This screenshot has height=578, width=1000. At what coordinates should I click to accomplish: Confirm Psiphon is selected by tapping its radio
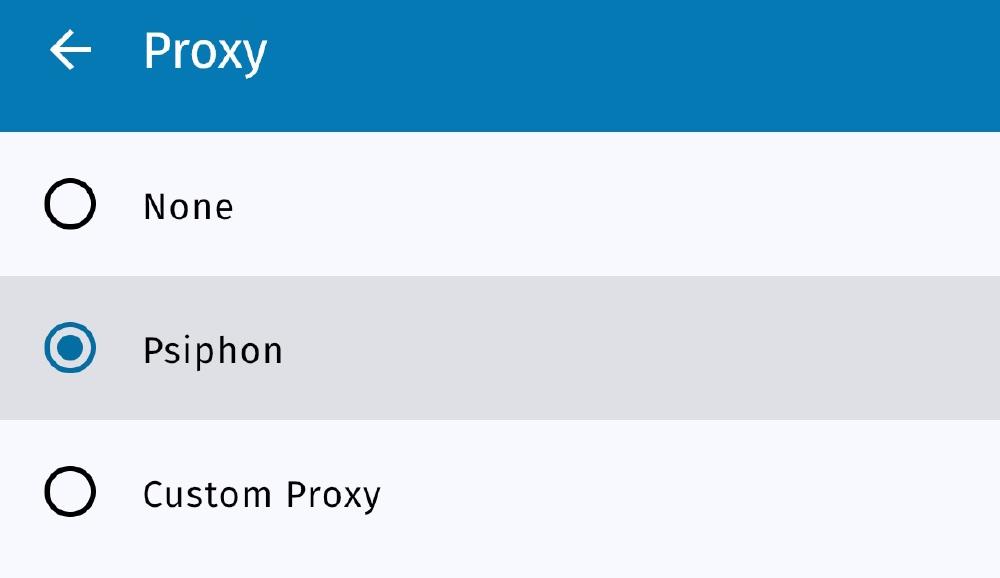tap(70, 349)
